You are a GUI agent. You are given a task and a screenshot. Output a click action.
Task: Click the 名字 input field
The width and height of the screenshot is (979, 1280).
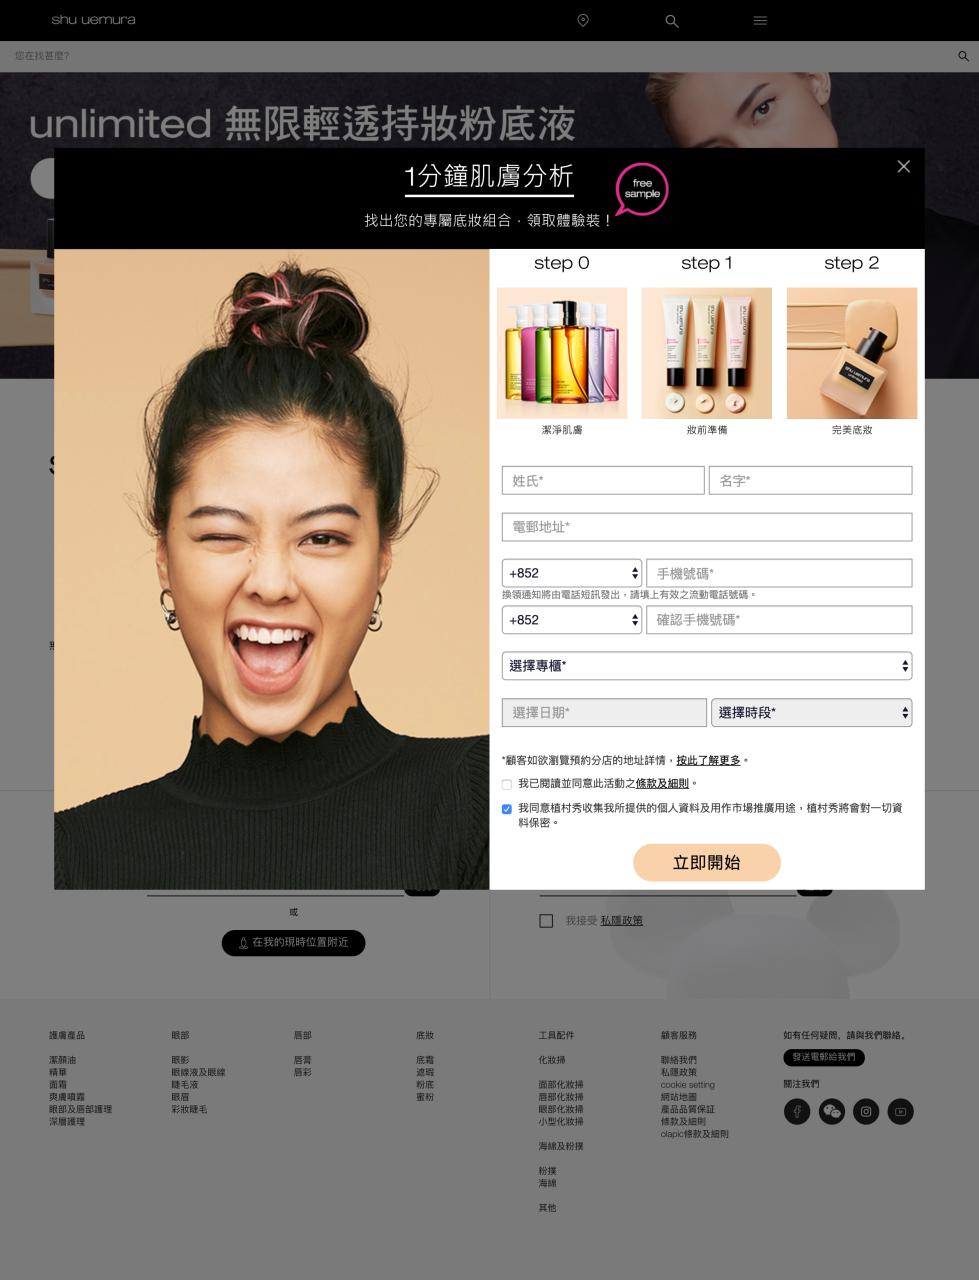point(811,480)
